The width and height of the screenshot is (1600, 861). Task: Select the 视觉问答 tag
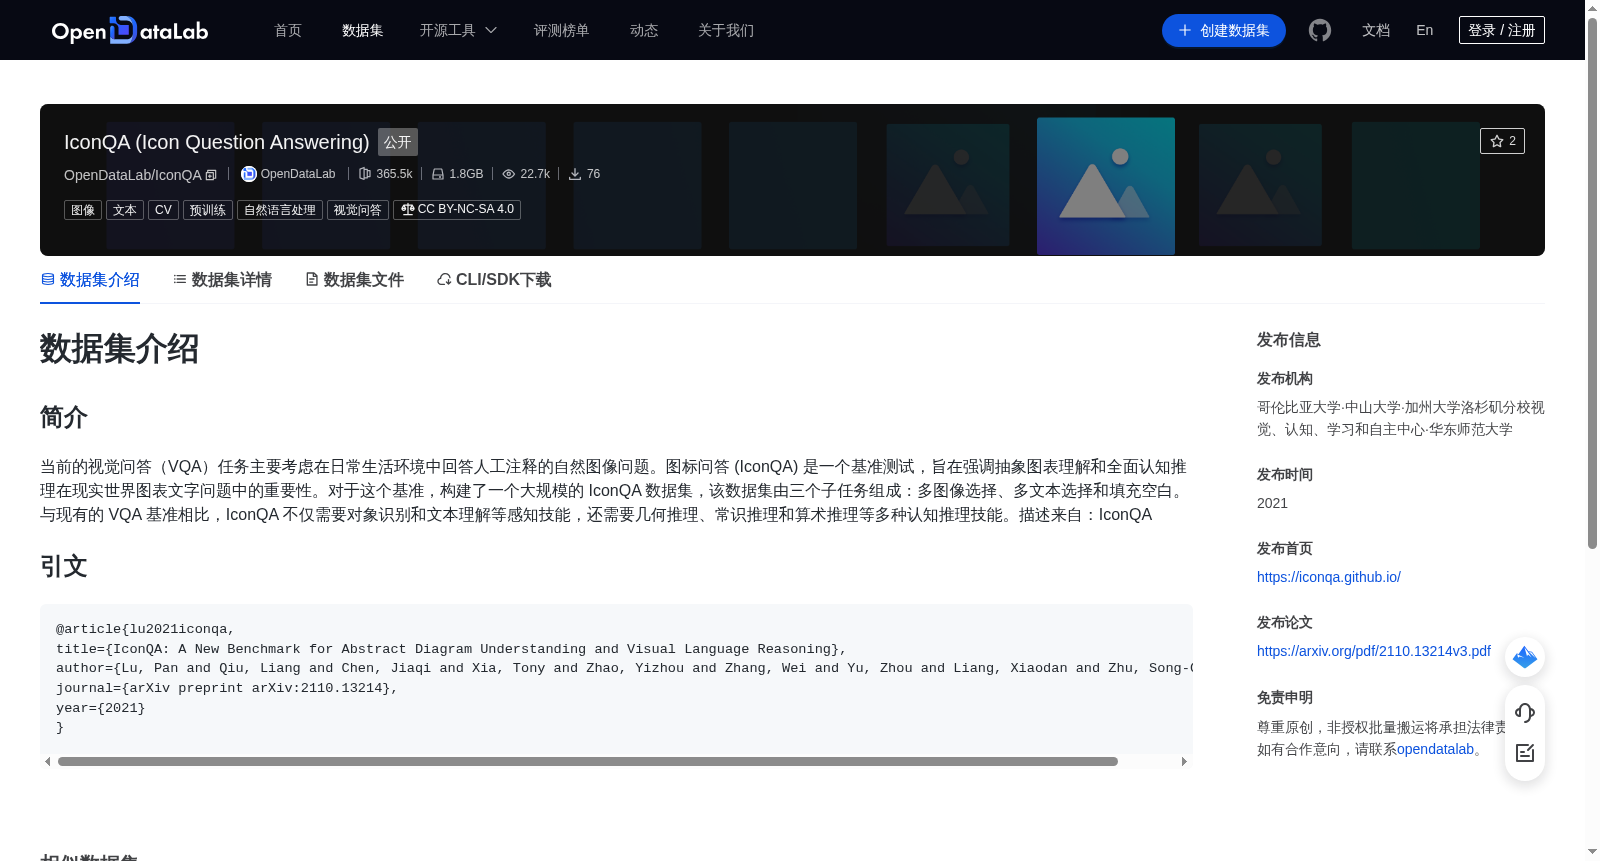358,210
